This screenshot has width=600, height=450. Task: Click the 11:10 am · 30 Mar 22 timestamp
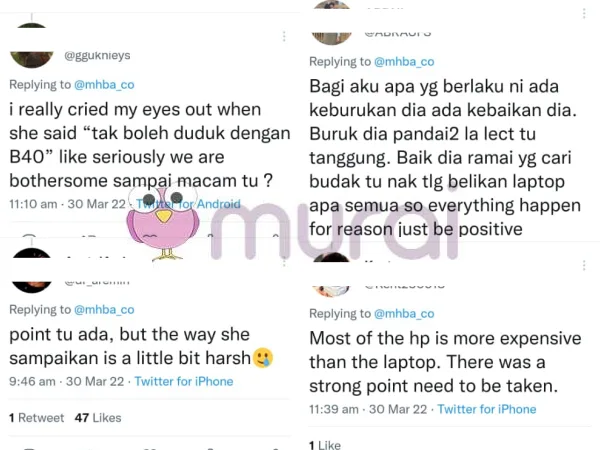67,204
